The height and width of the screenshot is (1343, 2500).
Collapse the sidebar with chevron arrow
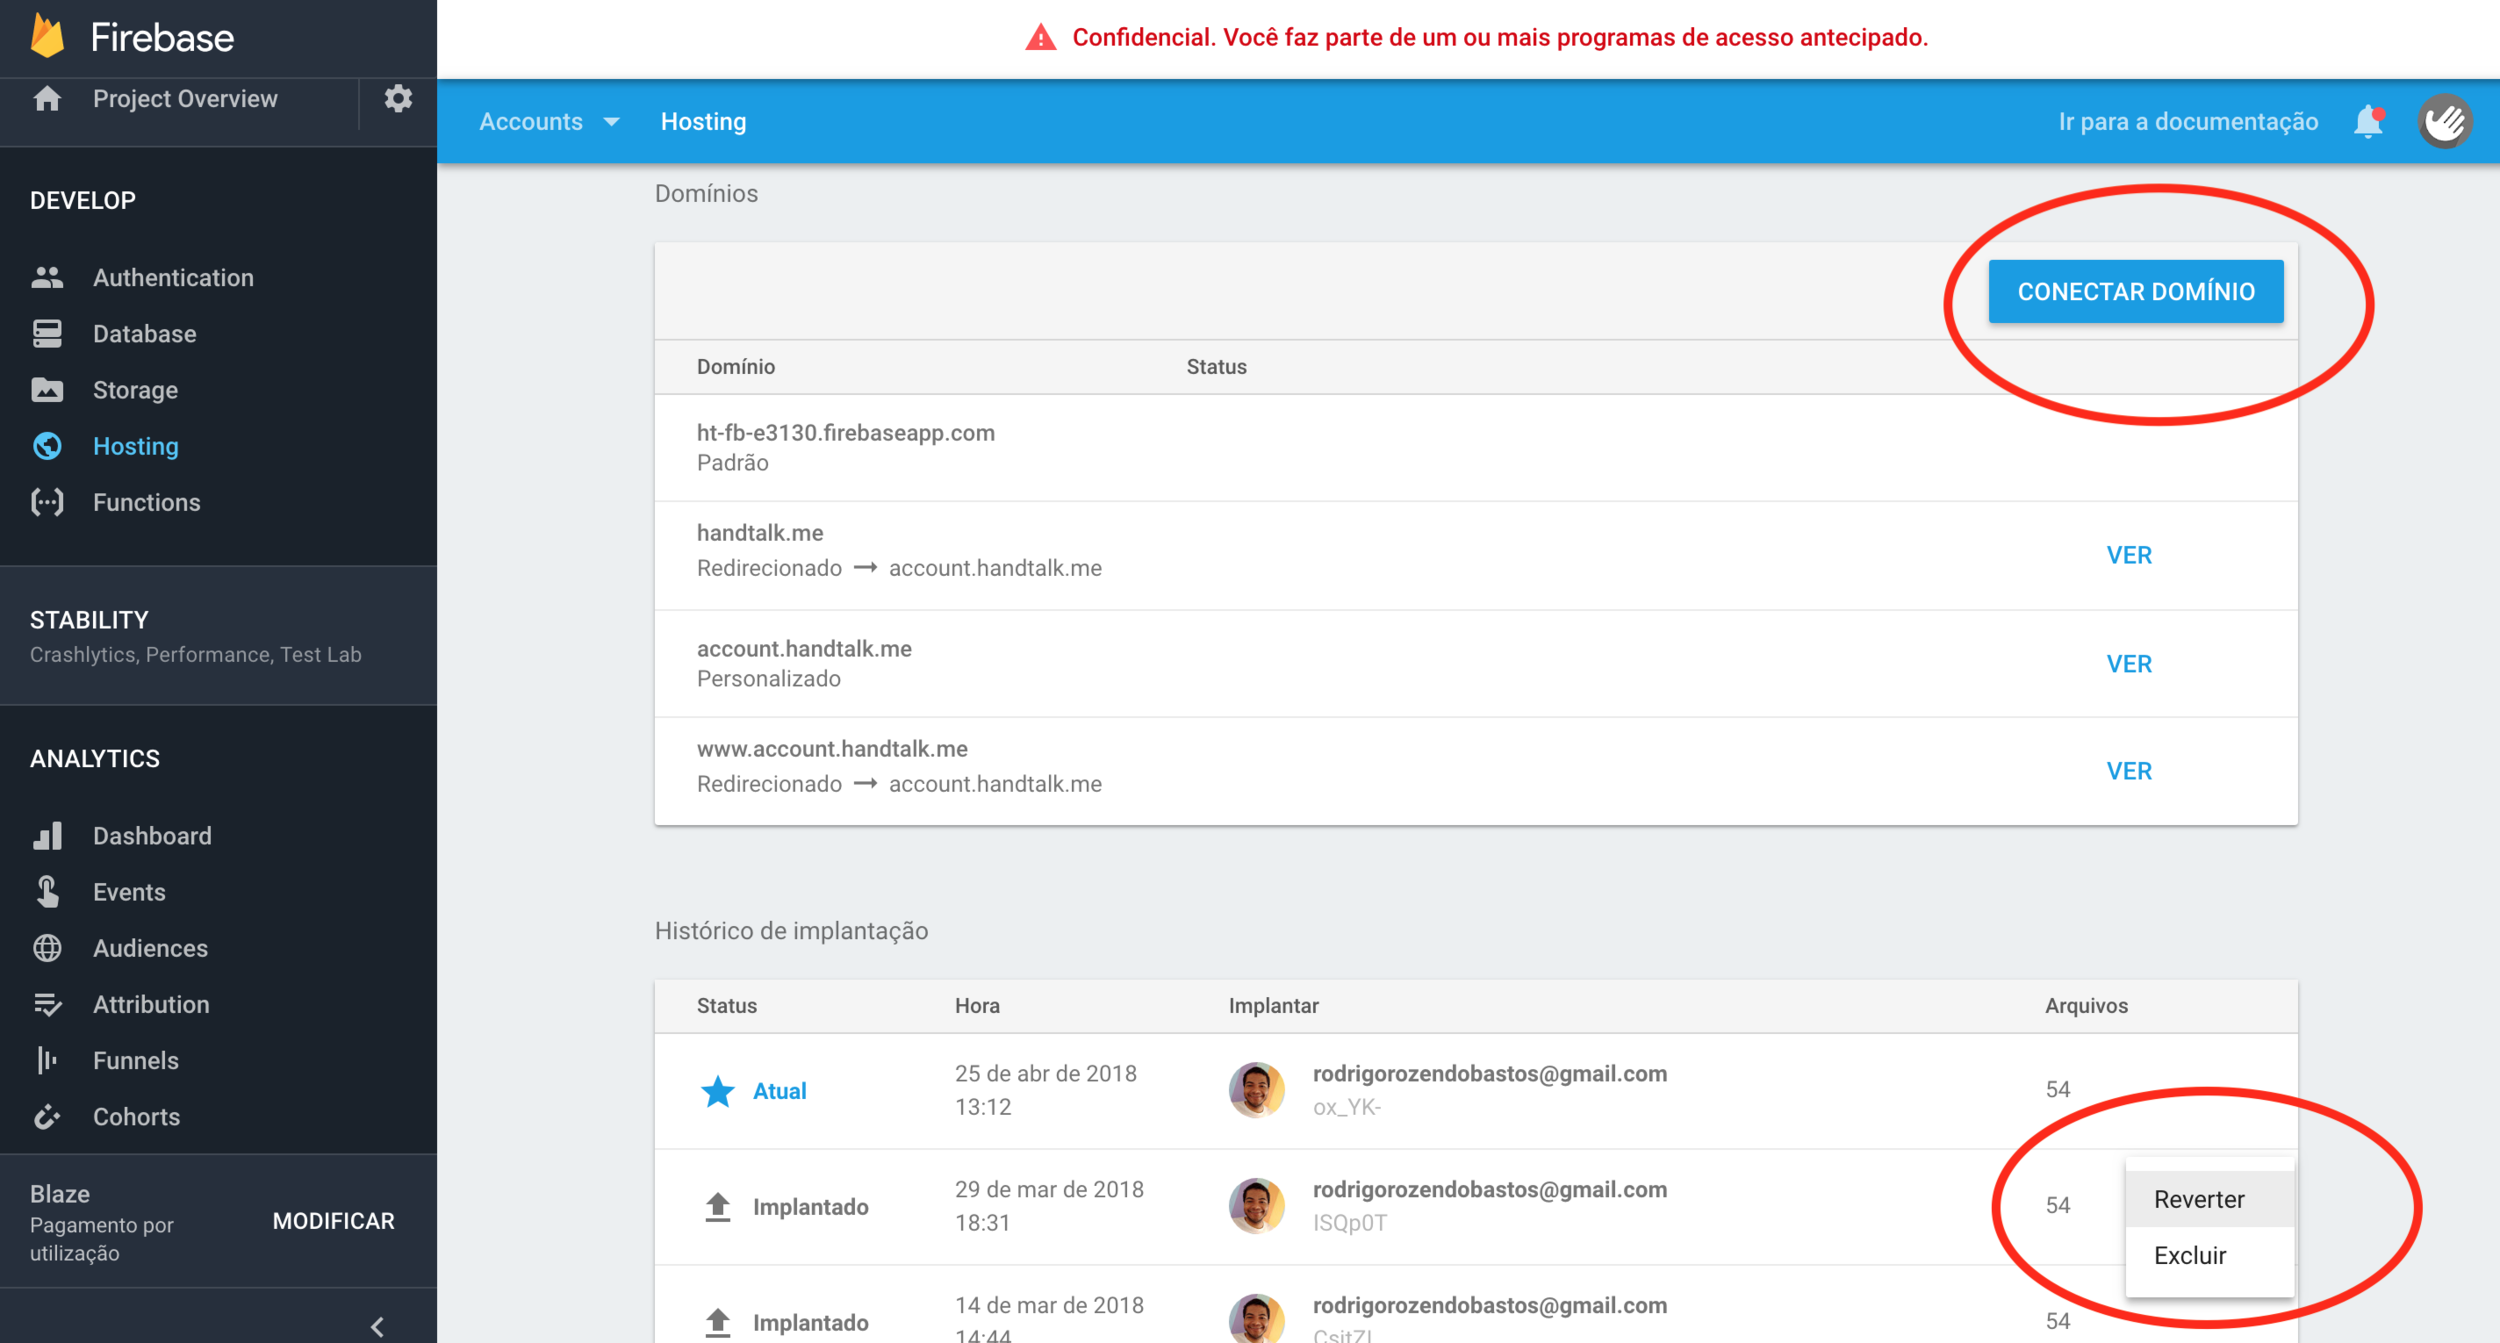pos(377,1326)
